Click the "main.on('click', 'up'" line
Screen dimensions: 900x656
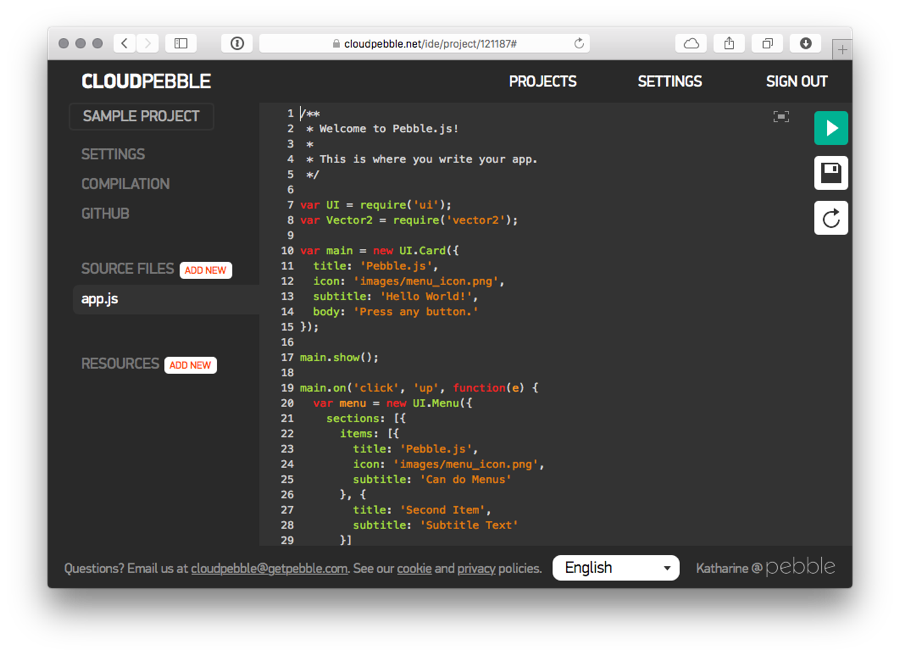(x=418, y=387)
